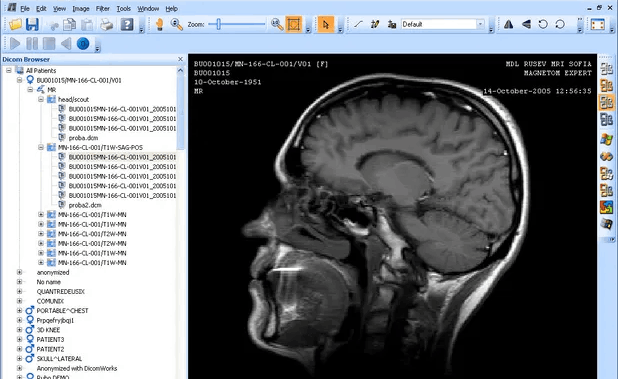Close the Dicom Browser panel
This screenshot has height=379, width=618.
(x=180, y=59)
